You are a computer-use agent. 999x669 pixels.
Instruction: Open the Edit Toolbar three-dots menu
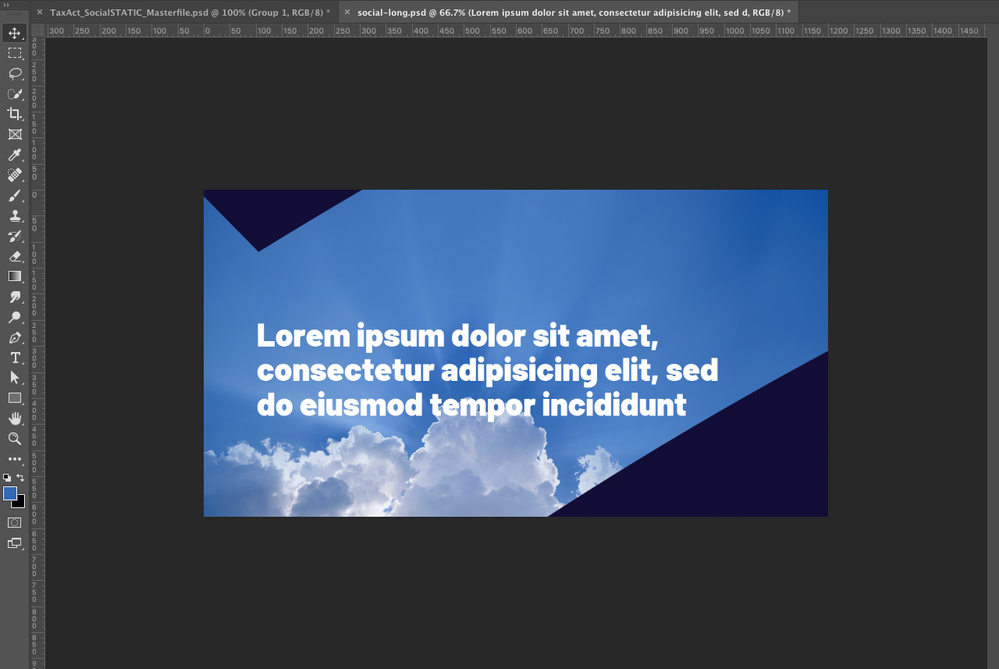[15, 459]
